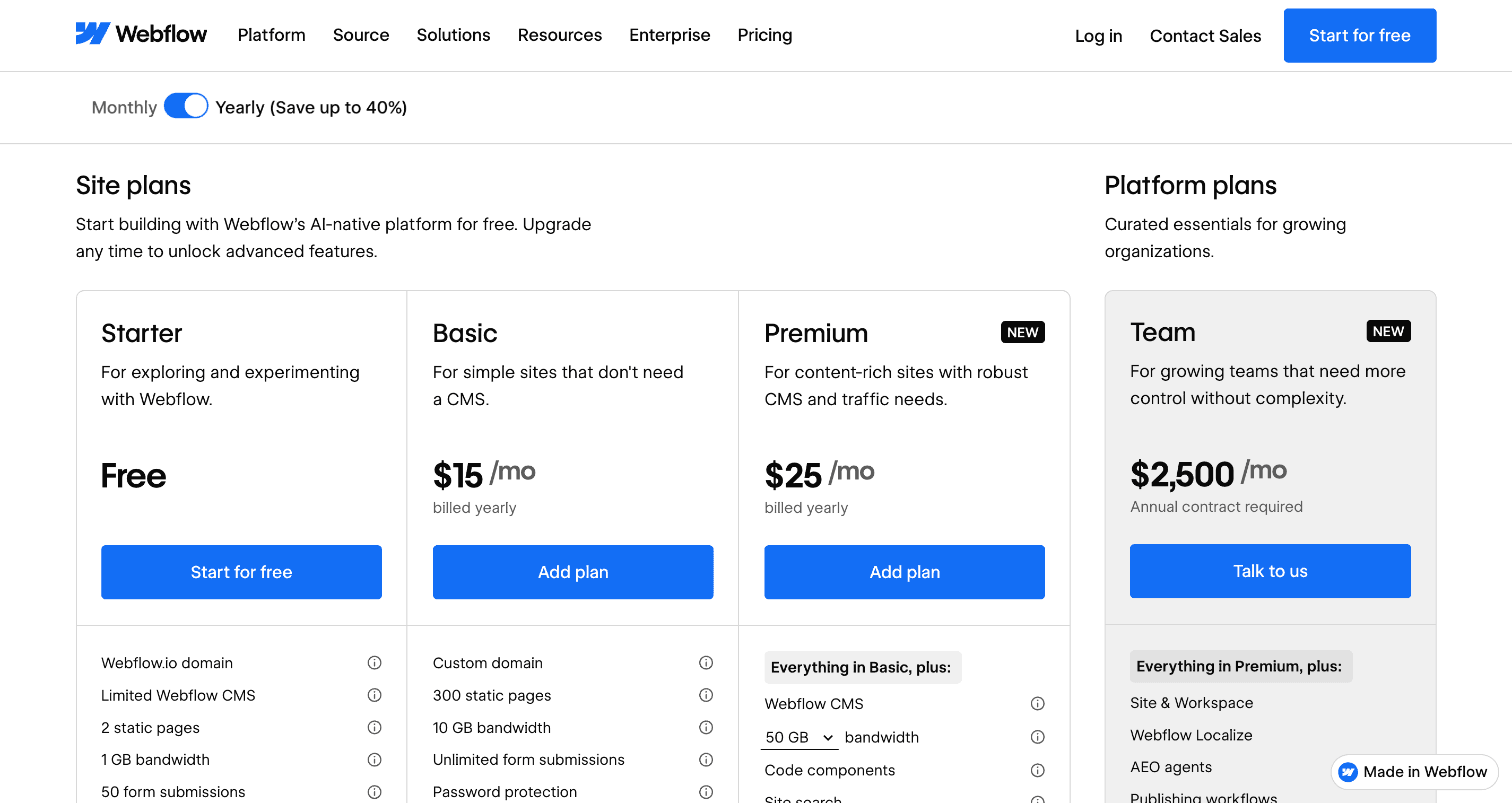Click Talk to us for Team plan
1512x803 pixels.
click(1270, 571)
